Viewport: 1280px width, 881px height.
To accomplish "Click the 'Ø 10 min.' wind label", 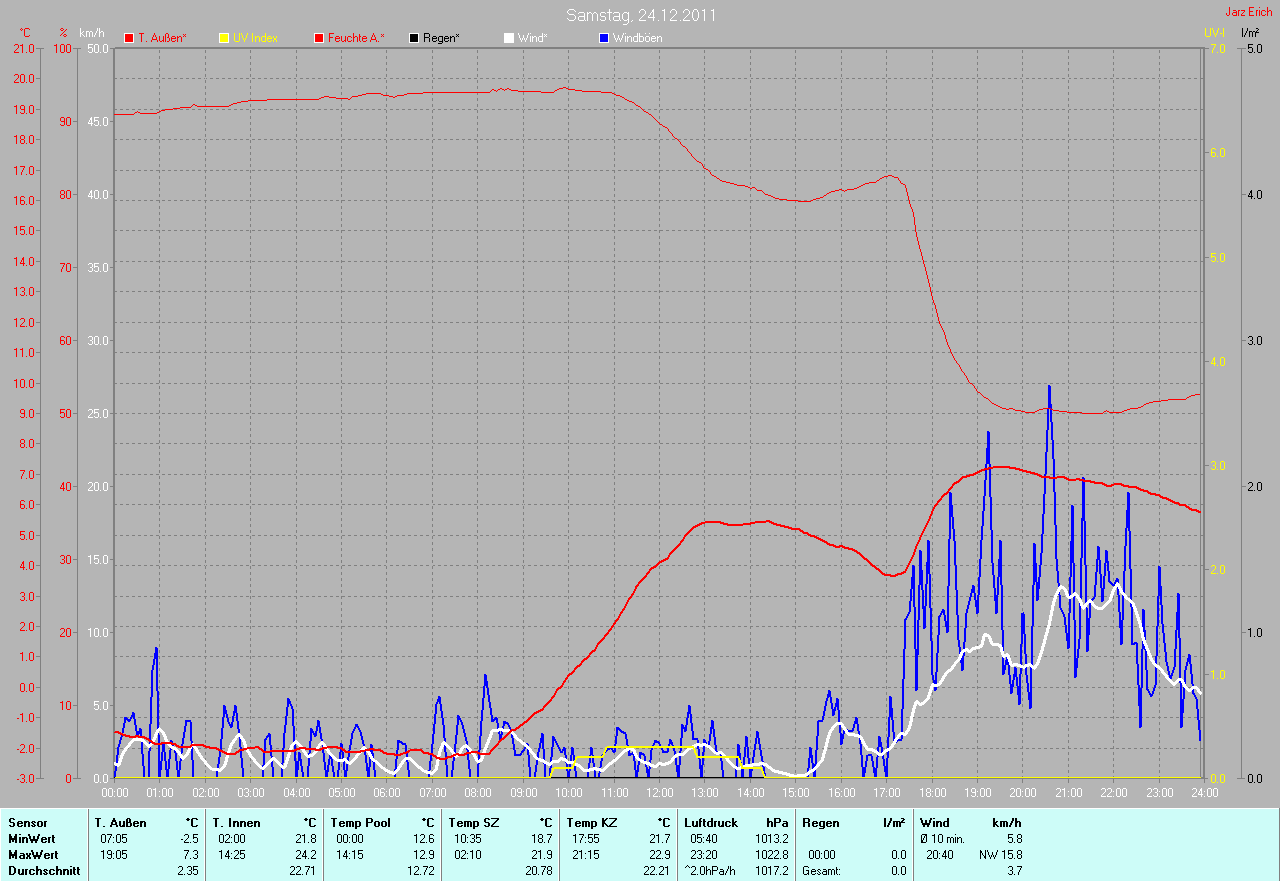I will pos(942,839).
